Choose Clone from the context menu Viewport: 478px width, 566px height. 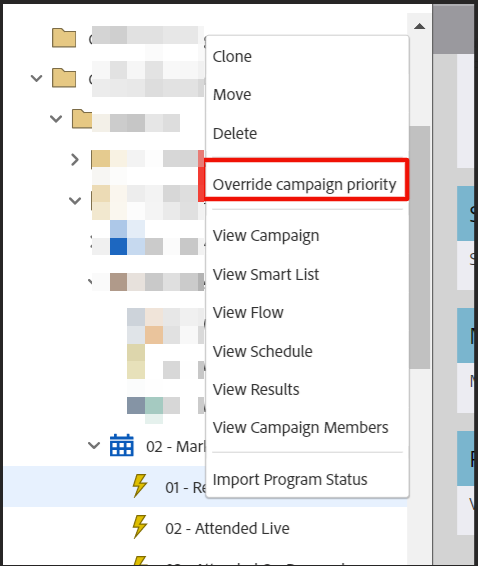point(232,57)
